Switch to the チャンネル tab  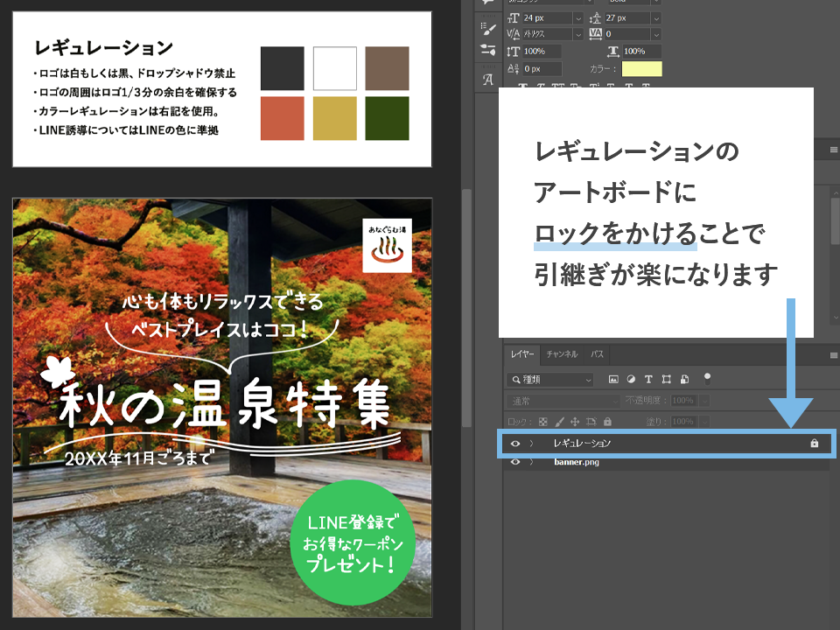(562, 354)
